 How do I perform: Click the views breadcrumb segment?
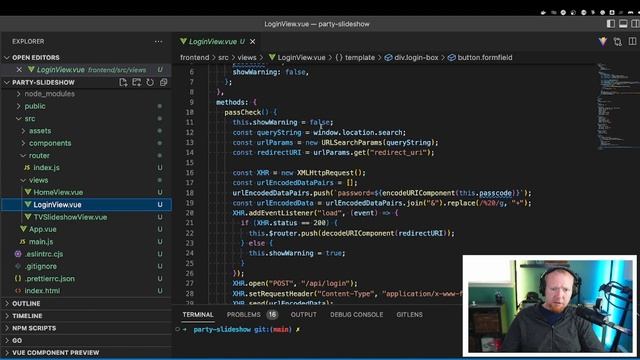click(247, 58)
